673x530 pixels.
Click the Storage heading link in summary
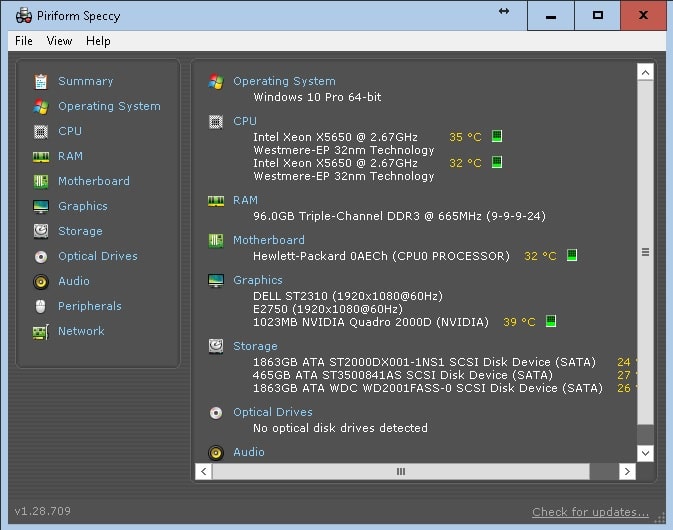(x=255, y=346)
